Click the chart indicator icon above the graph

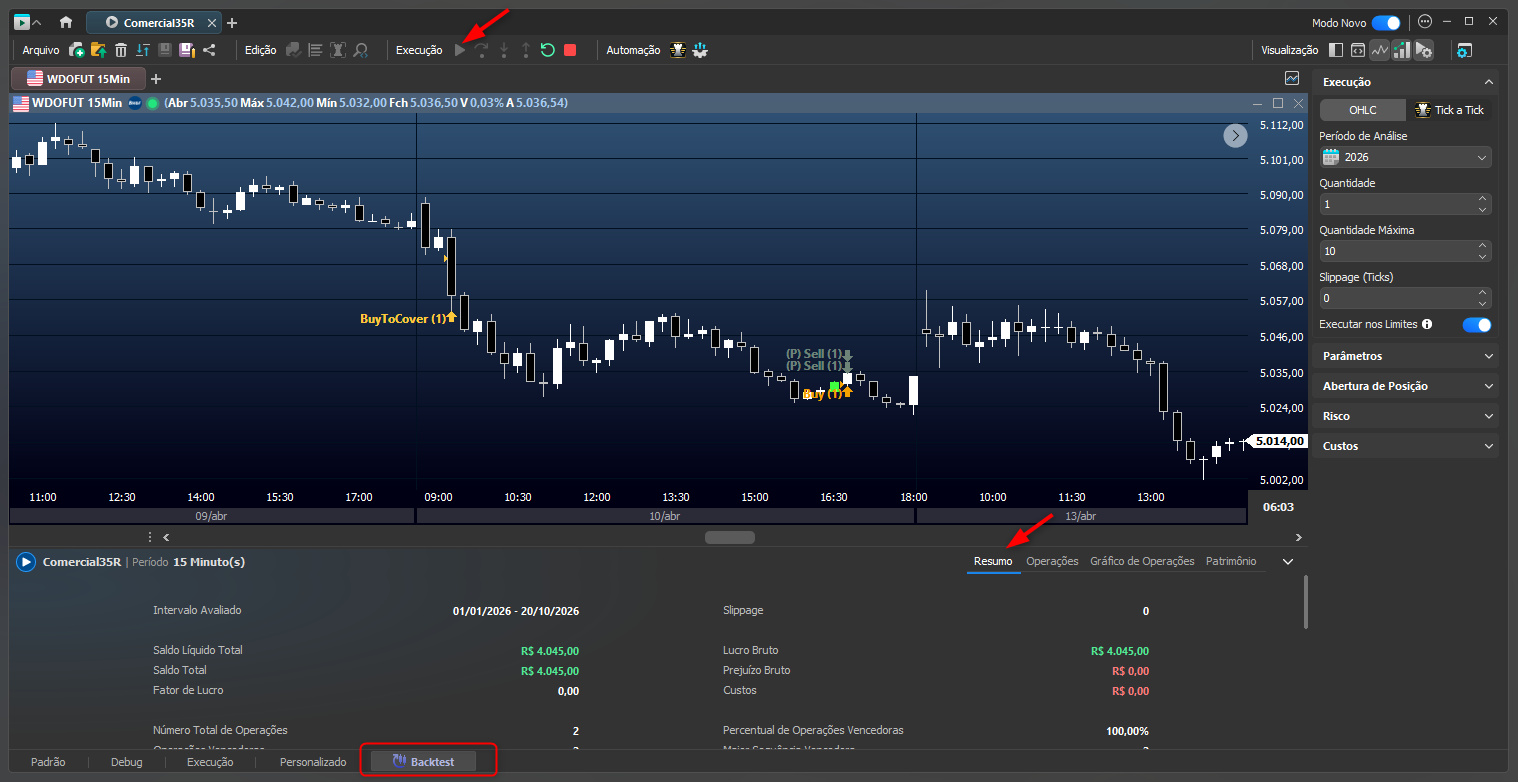tap(1292, 78)
